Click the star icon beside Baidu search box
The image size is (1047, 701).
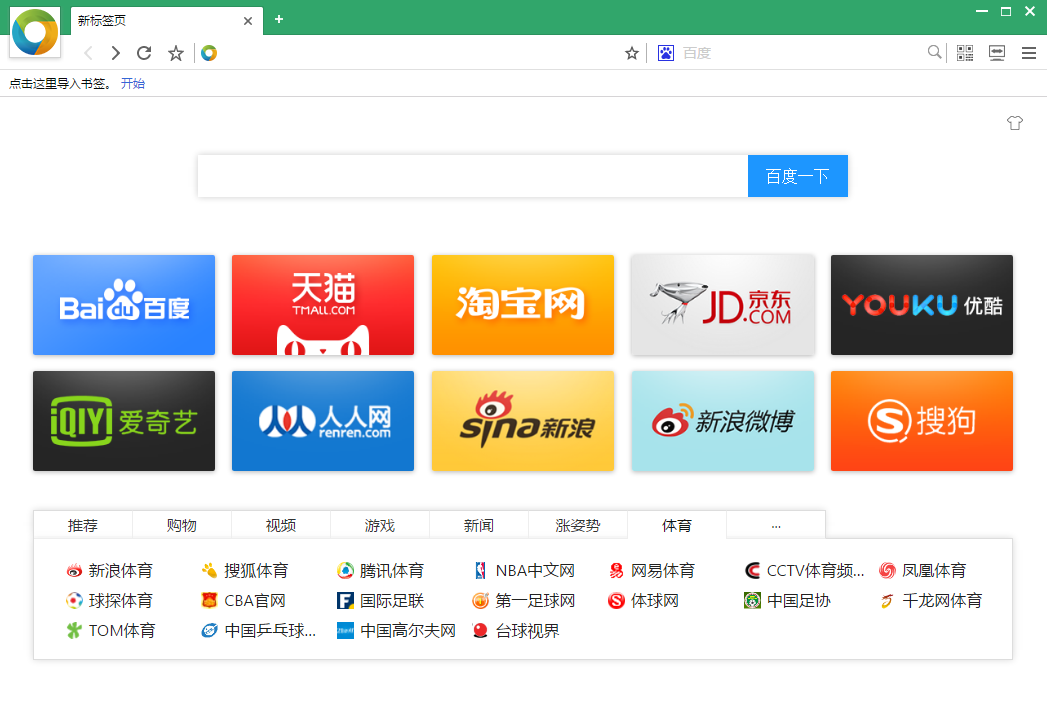tap(632, 53)
